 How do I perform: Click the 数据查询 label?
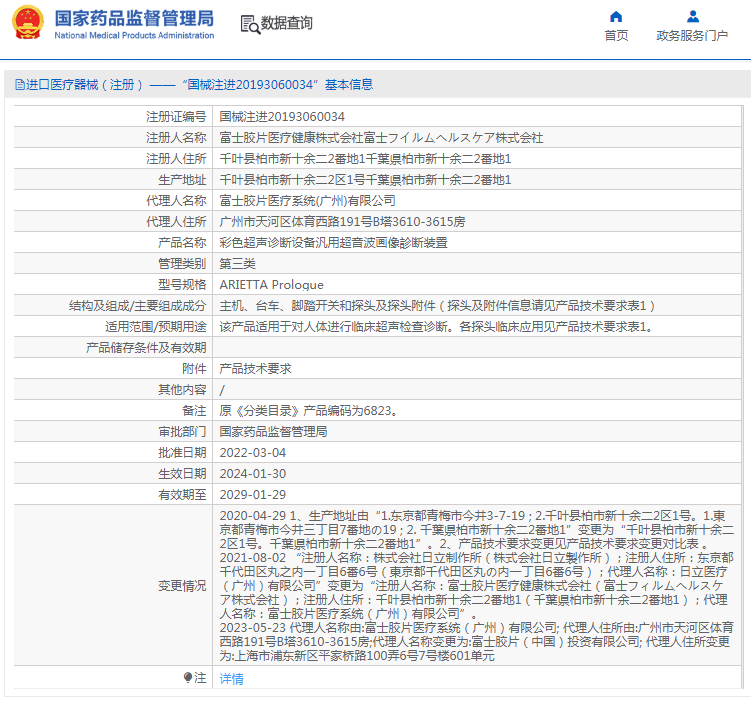(x=286, y=23)
